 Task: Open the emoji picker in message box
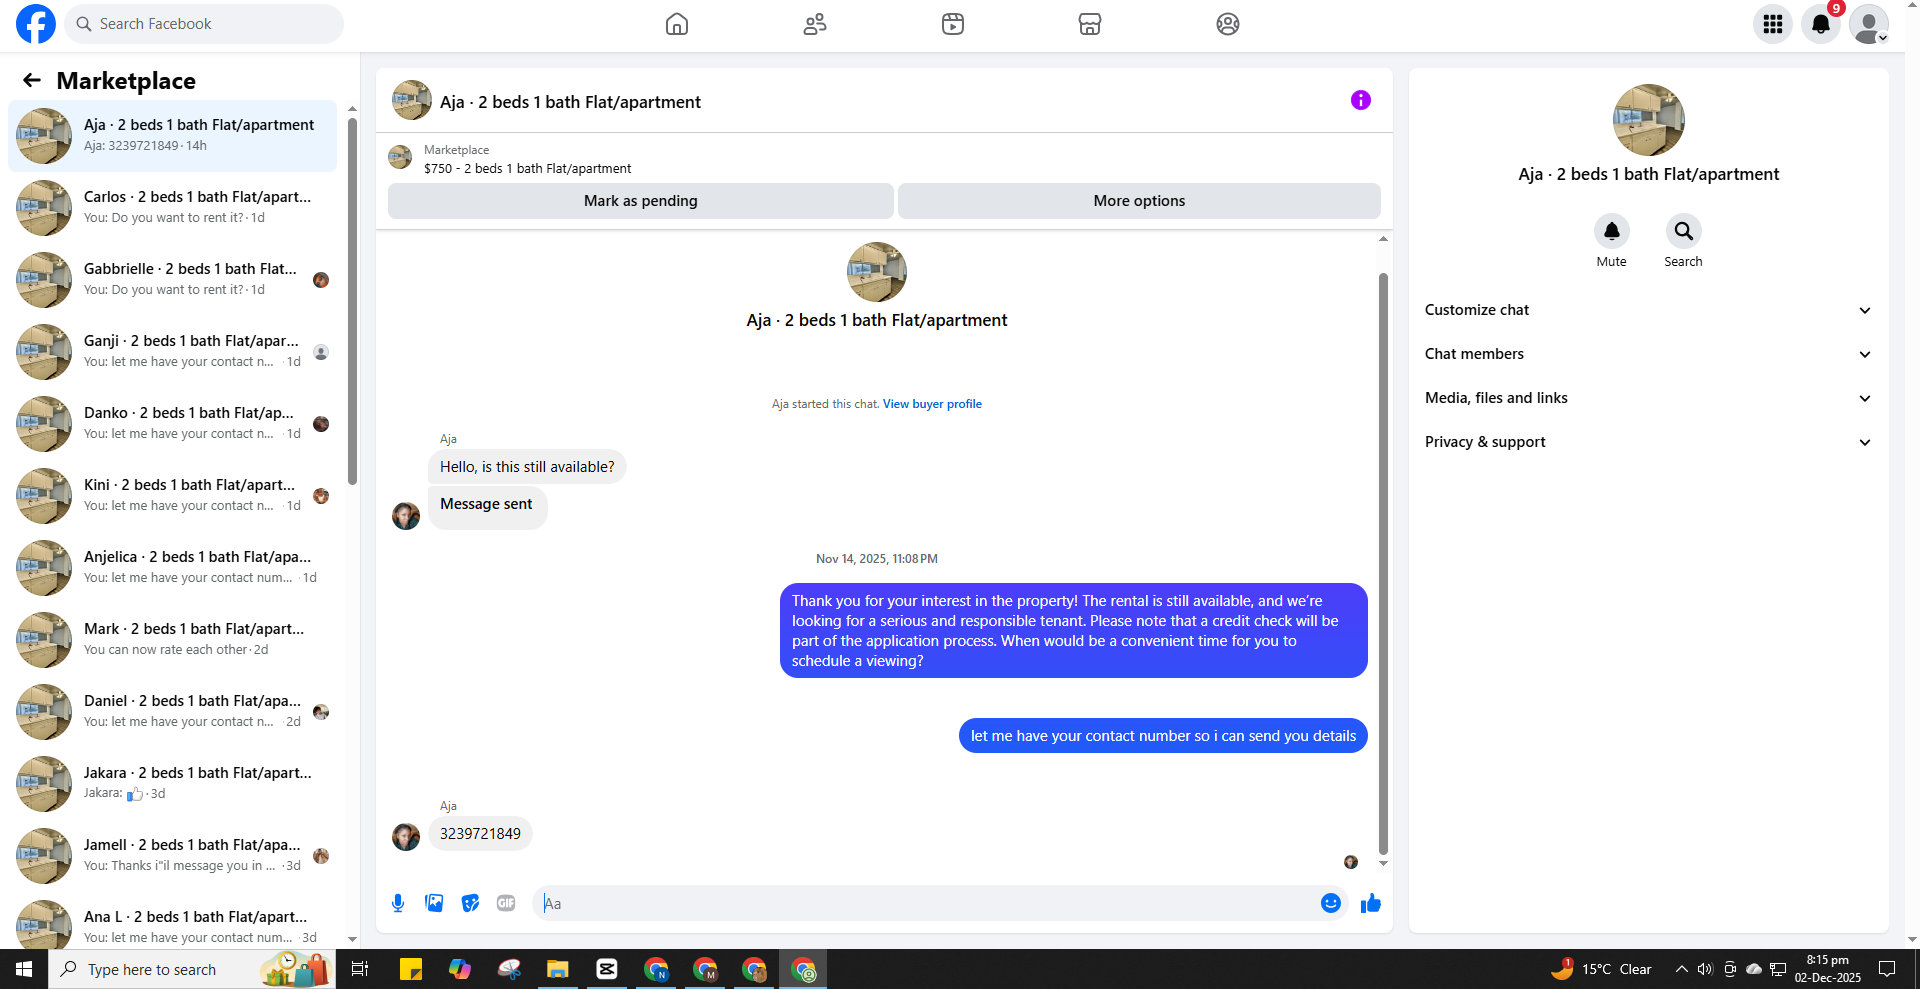[1331, 903]
